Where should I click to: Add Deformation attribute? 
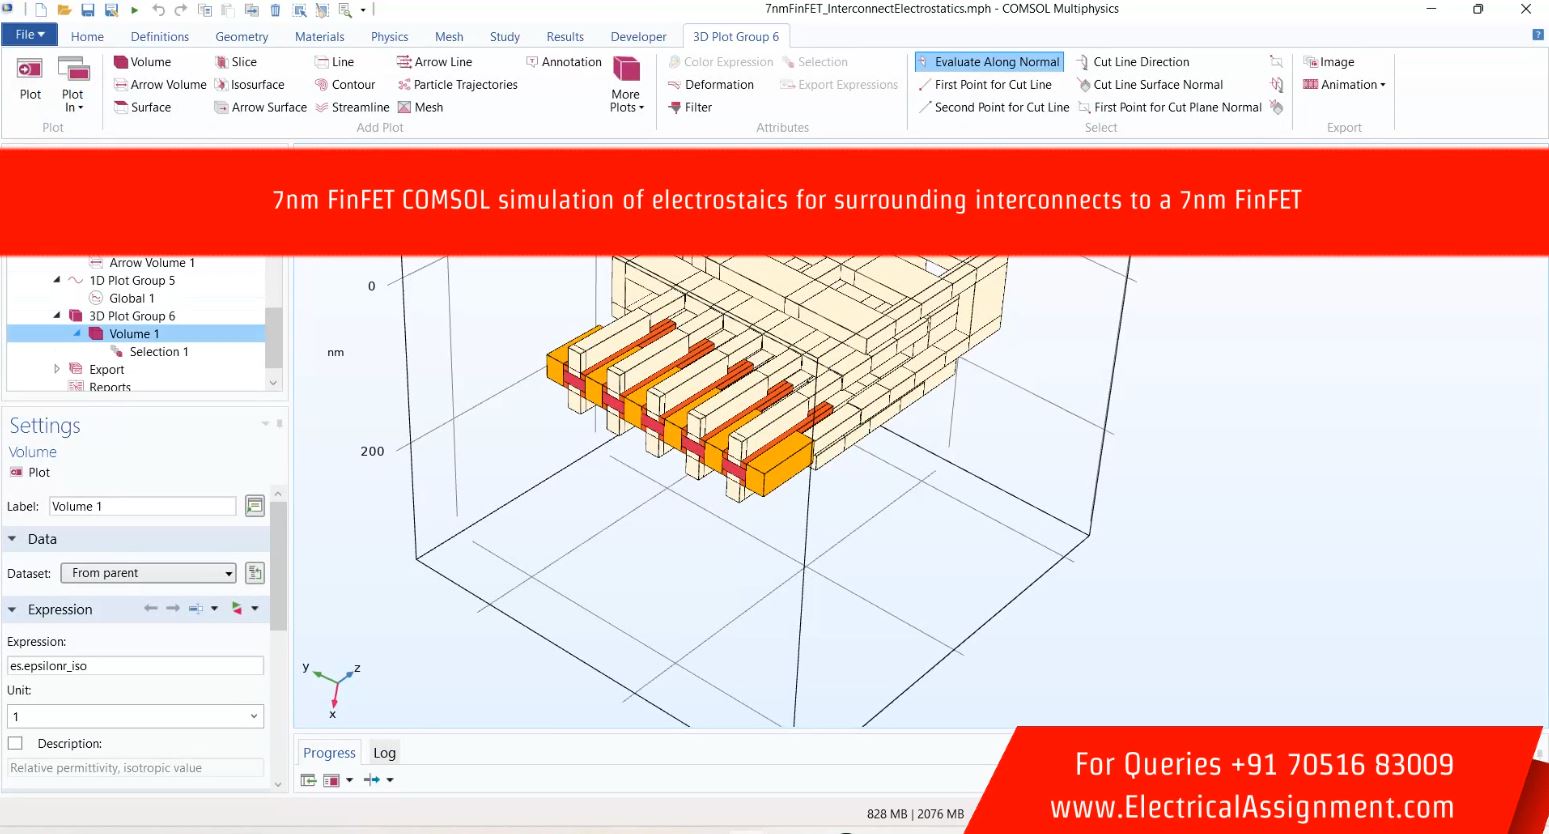pos(710,85)
